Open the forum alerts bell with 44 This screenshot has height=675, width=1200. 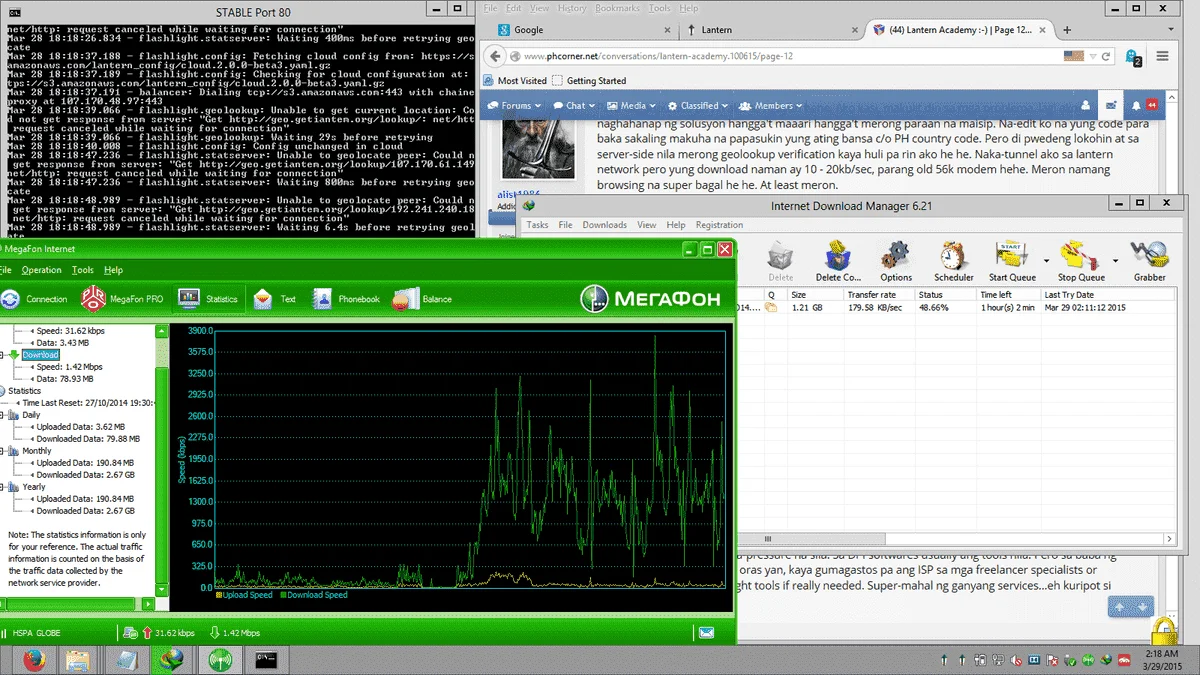pos(1144,105)
